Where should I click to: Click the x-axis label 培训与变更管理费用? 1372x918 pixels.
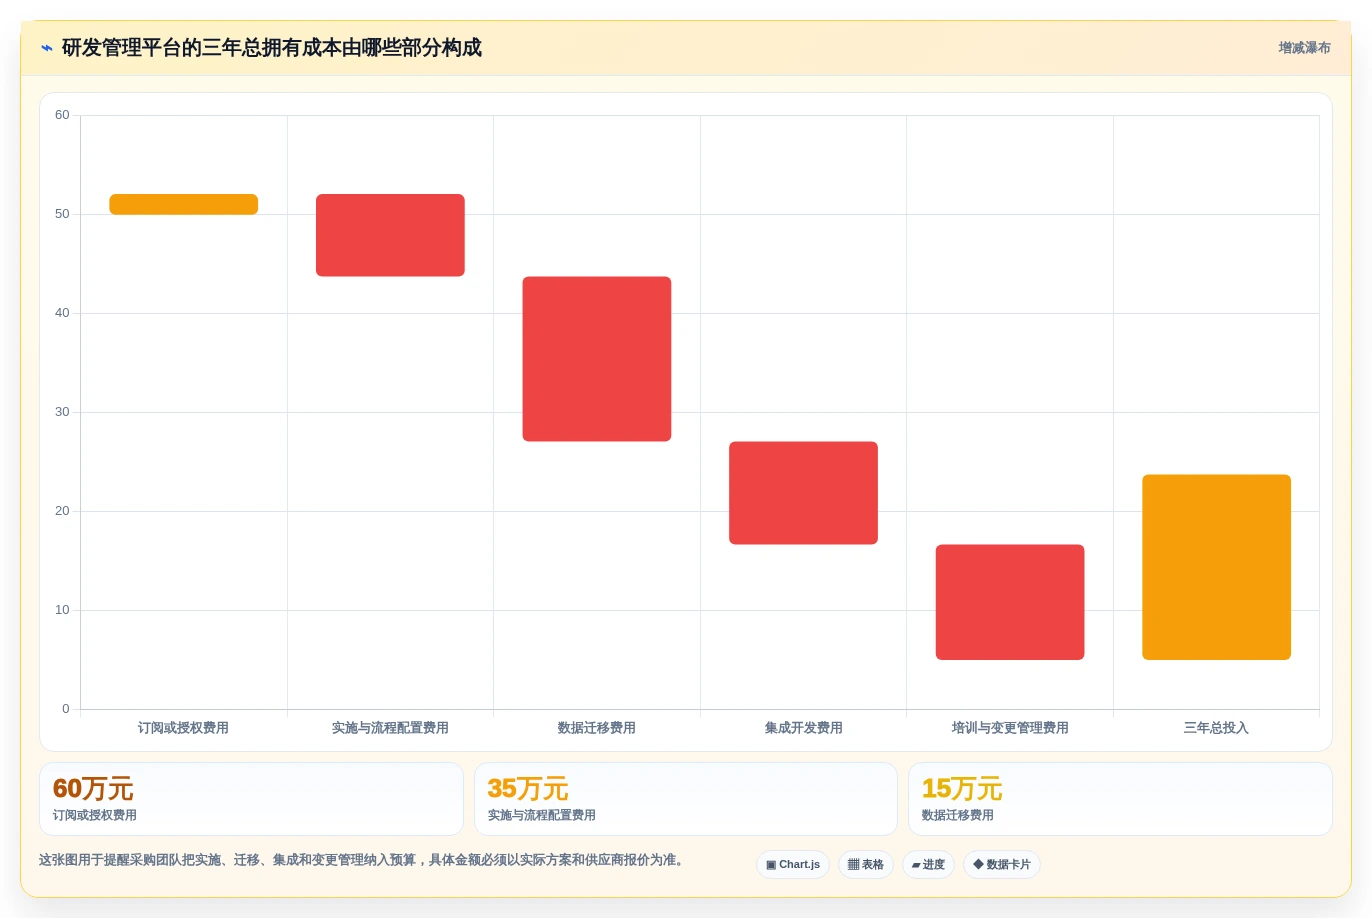[x=1010, y=728]
